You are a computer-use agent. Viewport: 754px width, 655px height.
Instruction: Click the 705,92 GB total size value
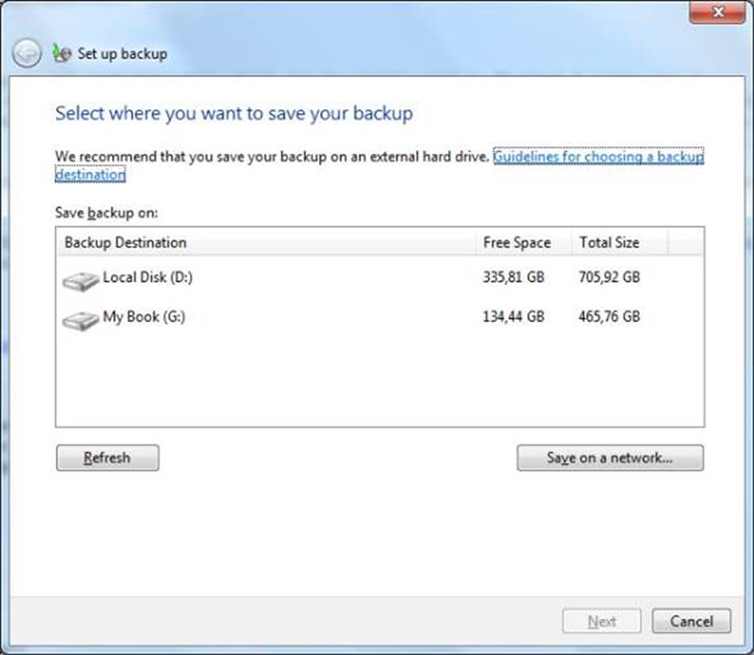(x=609, y=277)
